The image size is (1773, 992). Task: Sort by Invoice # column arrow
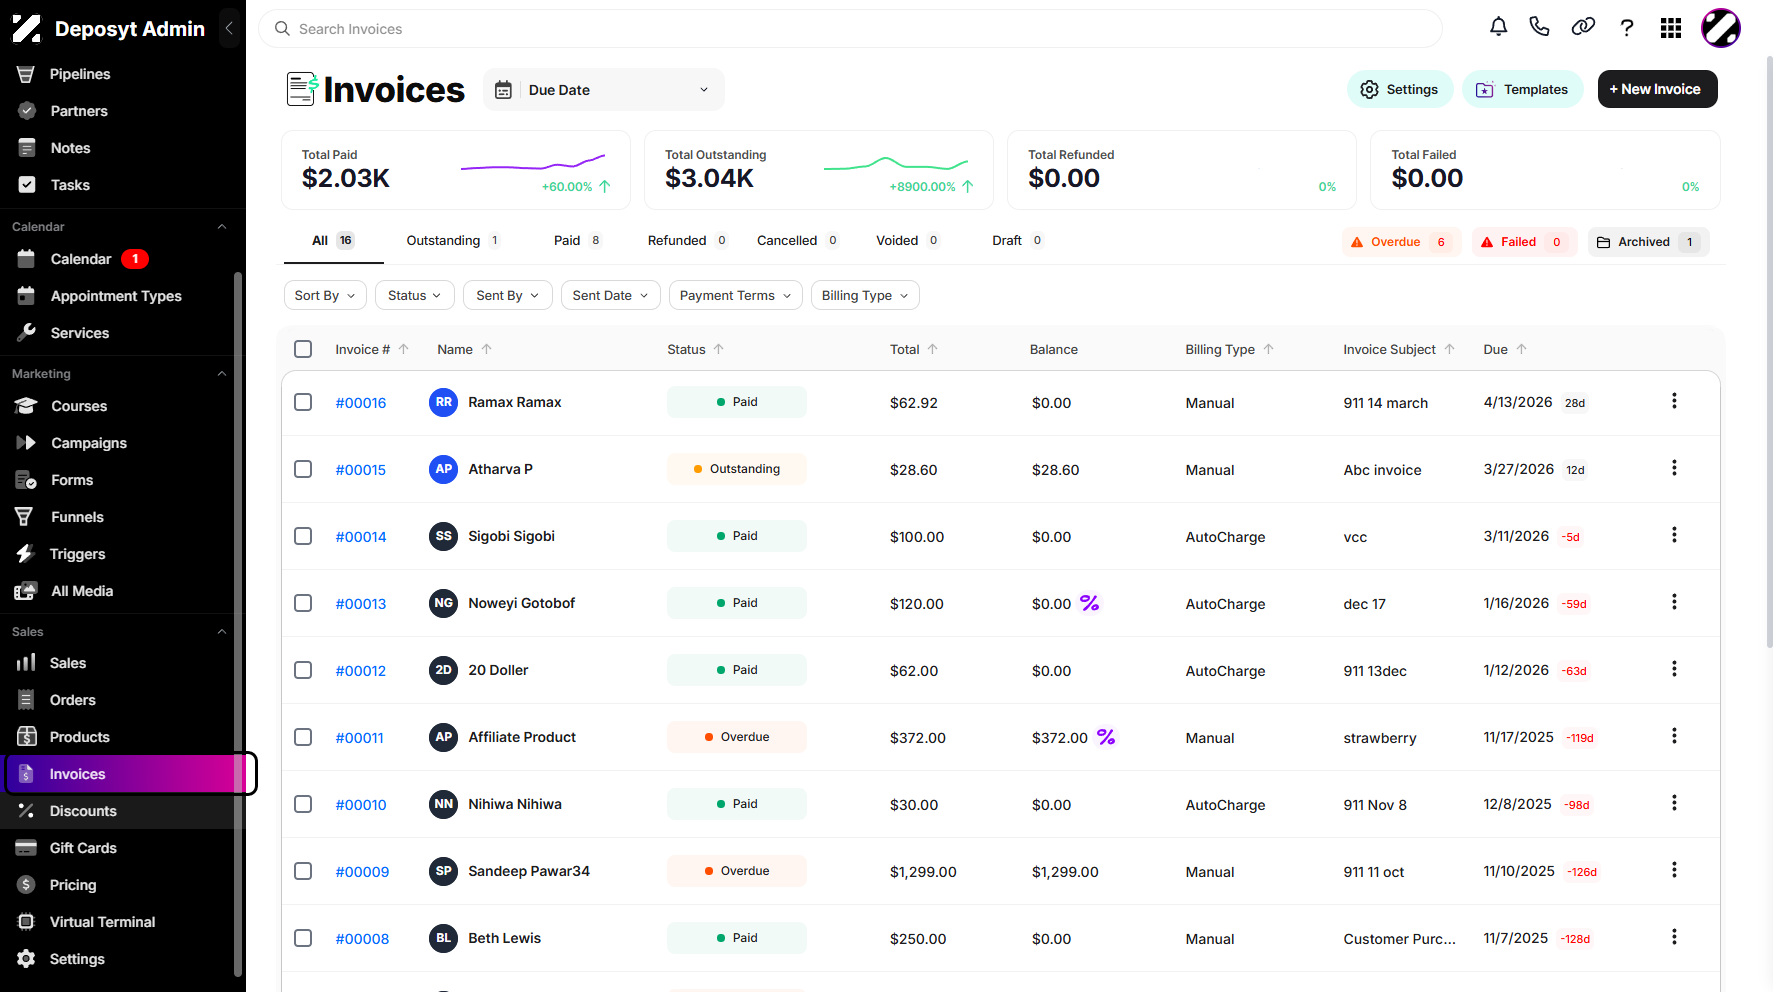click(x=404, y=349)
